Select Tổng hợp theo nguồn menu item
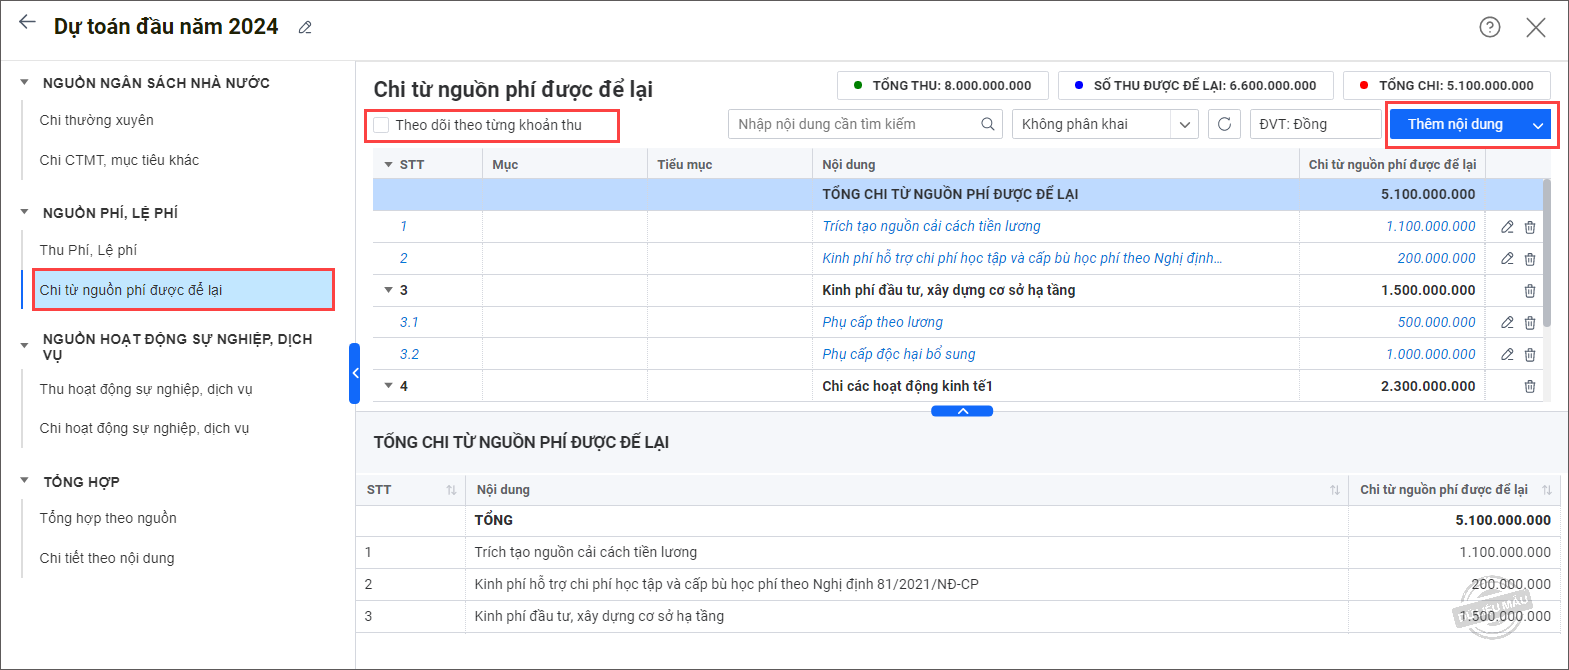Screen dimensions: 1569x670 tap(108, 518)
